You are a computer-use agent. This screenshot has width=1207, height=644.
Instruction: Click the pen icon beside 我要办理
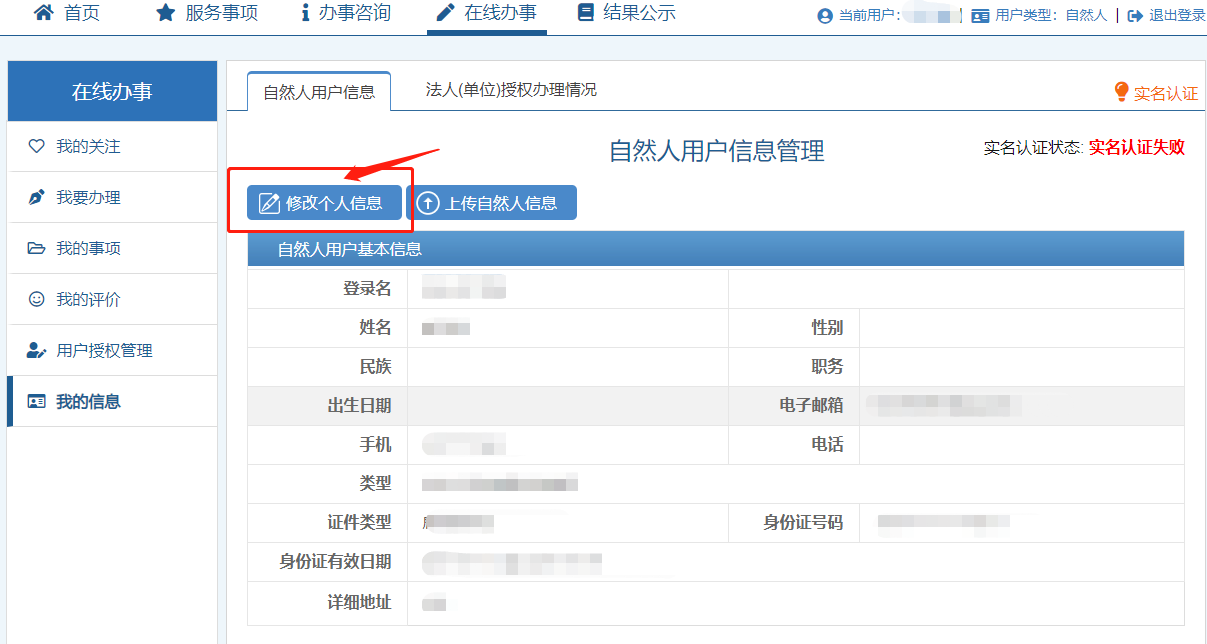(x=37, y=198)
